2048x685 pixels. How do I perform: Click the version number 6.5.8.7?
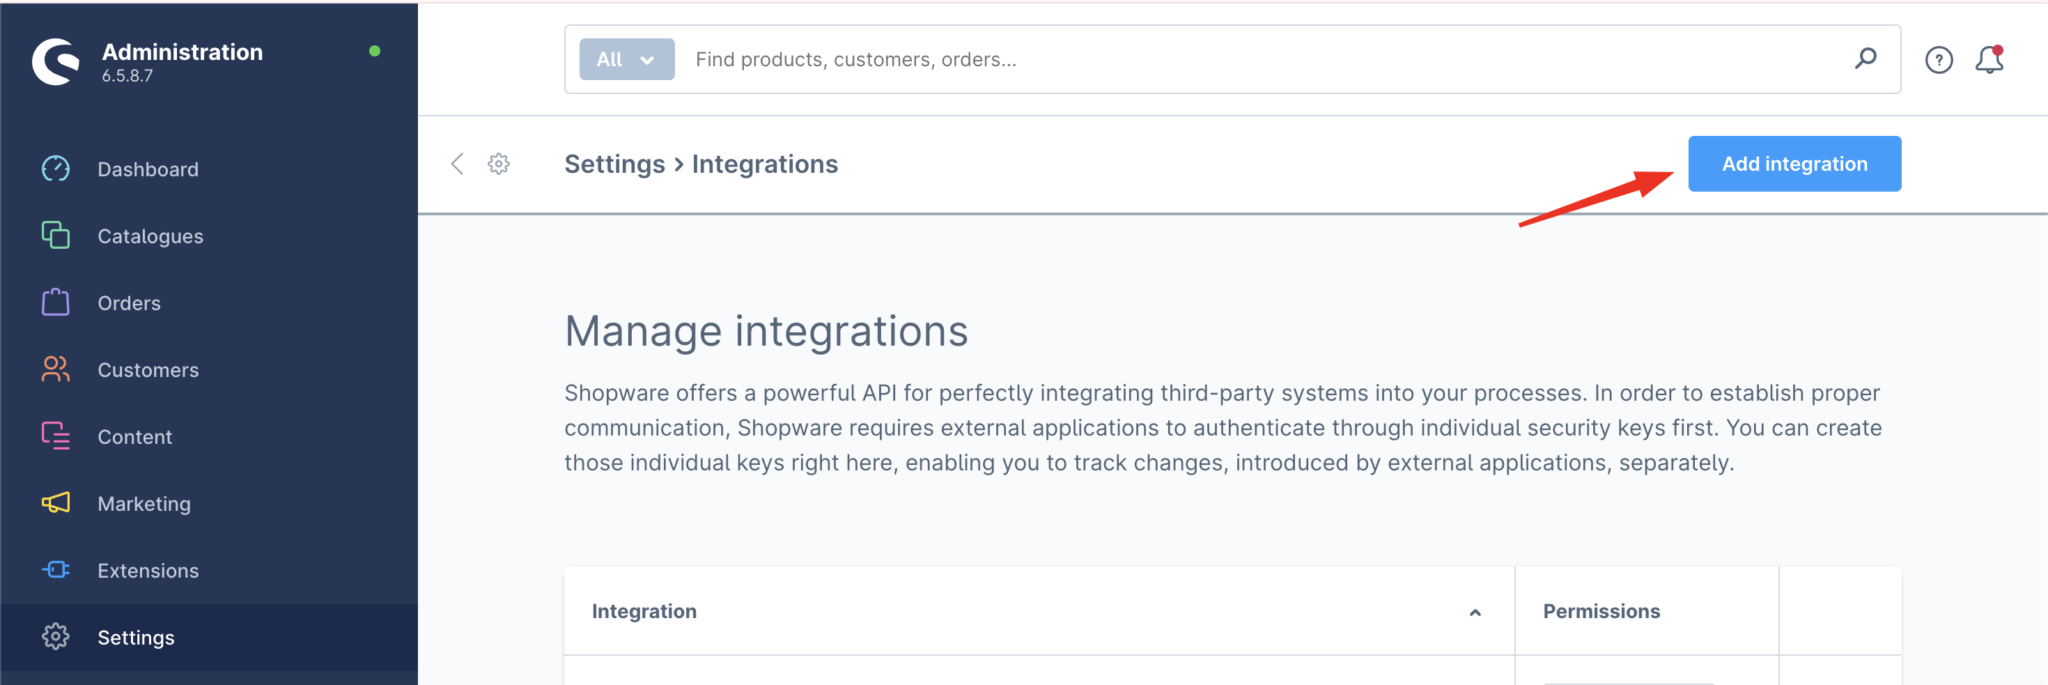pyautogui.click(x=127, y=76)
